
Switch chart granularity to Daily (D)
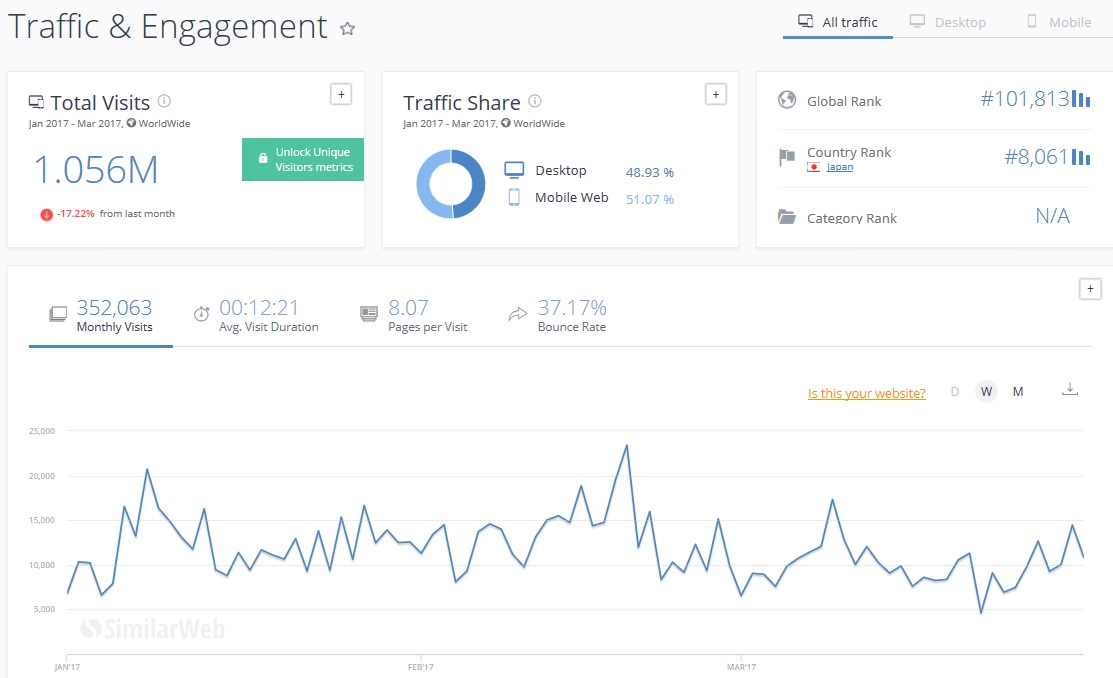pos(954,392)
